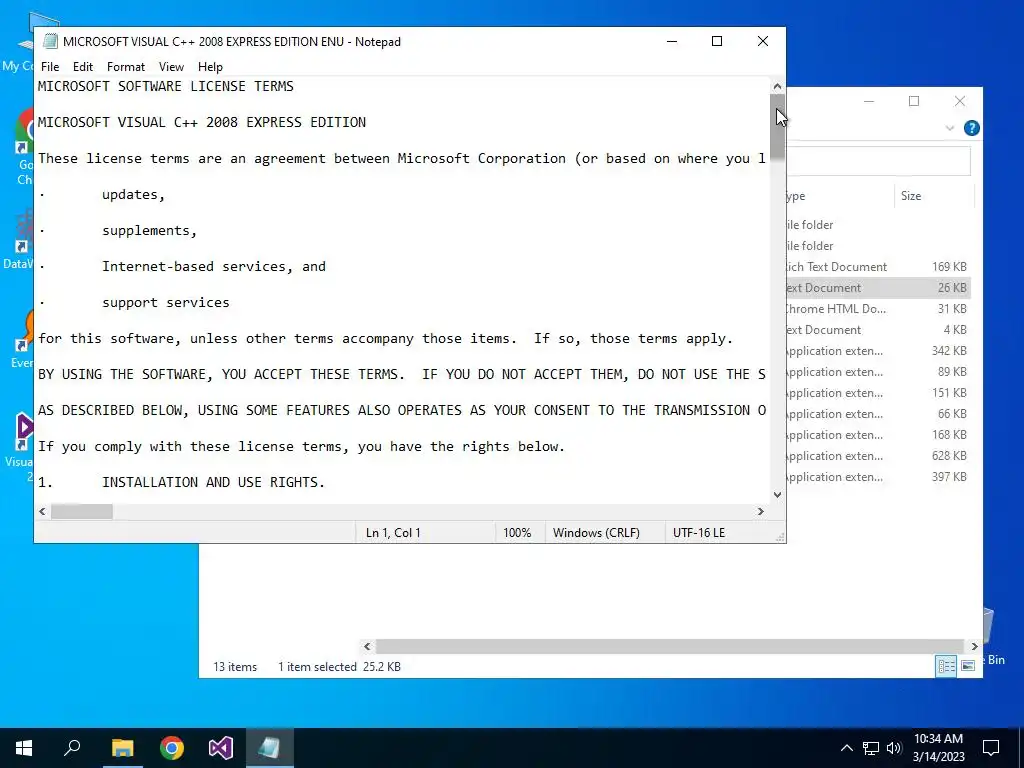This screenshot has height=768, width=1024.
Task: Click the Notepad taskbar icon
Action: 270,748
